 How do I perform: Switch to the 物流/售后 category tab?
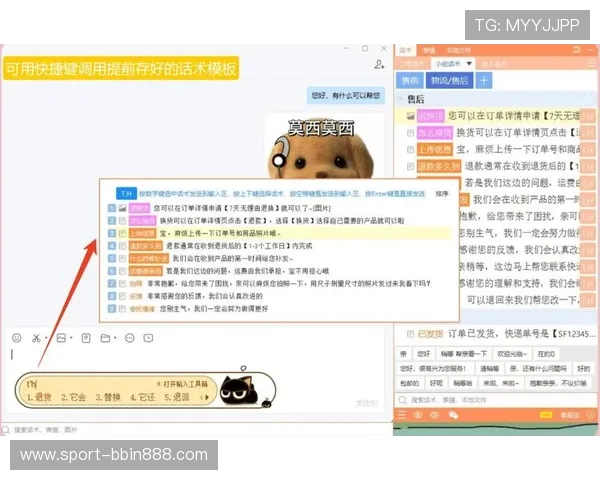pos(450,80)
